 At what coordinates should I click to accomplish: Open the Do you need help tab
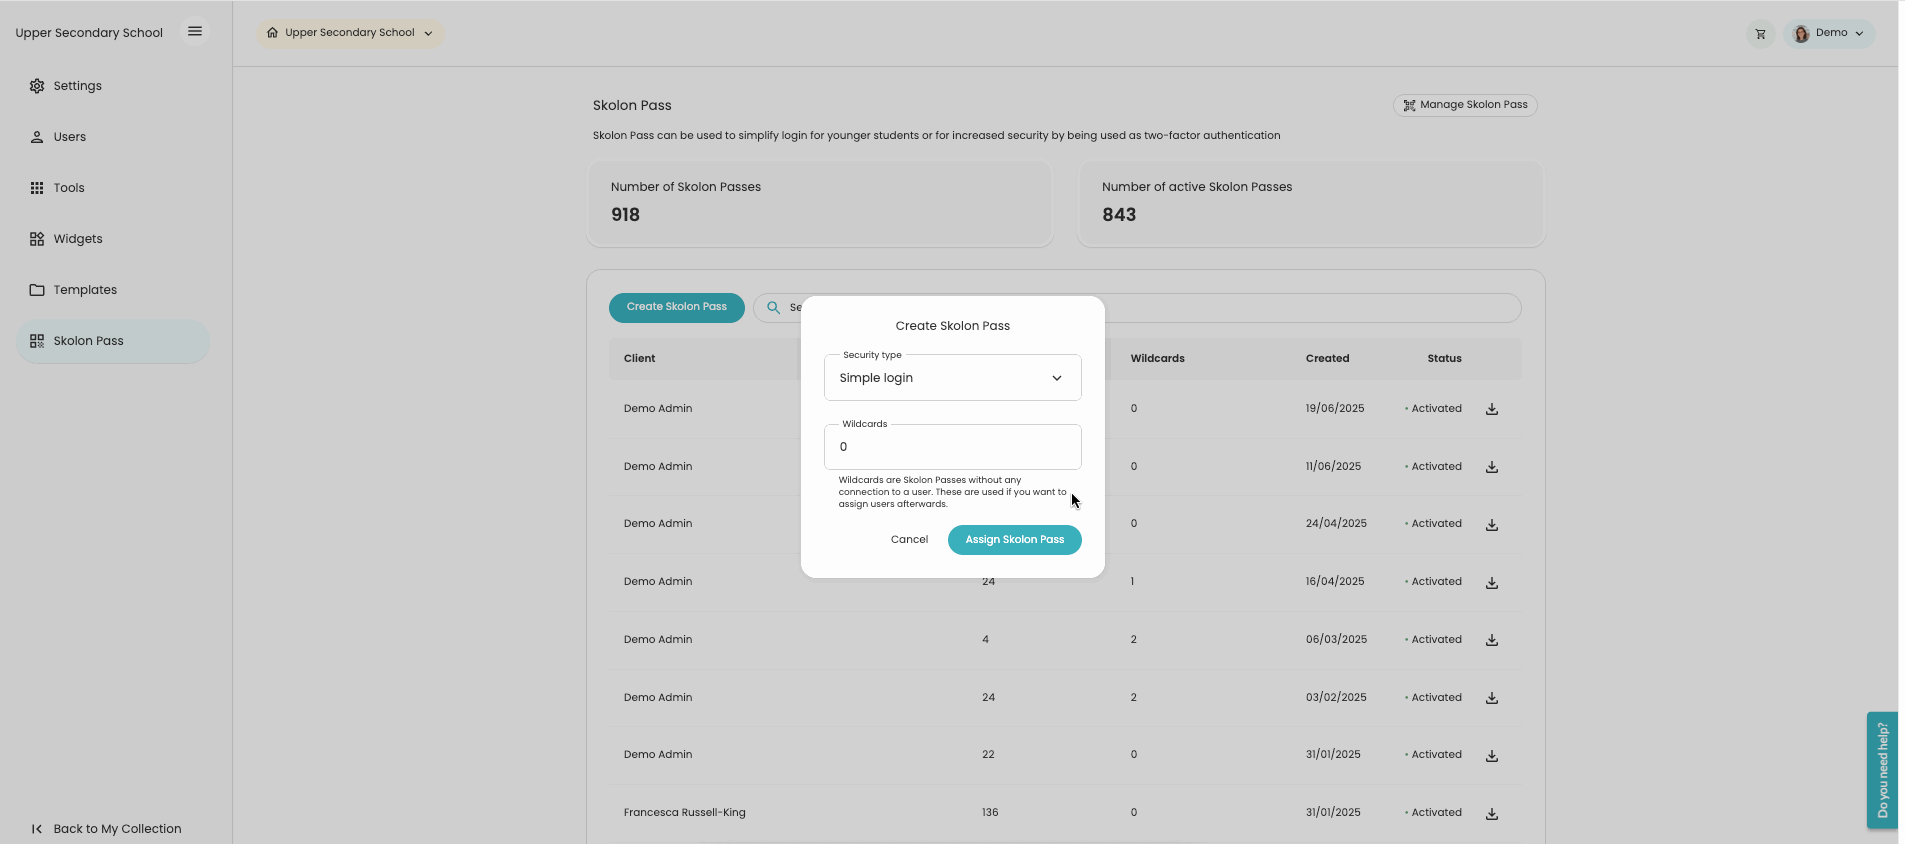(x=1881, y=770)
